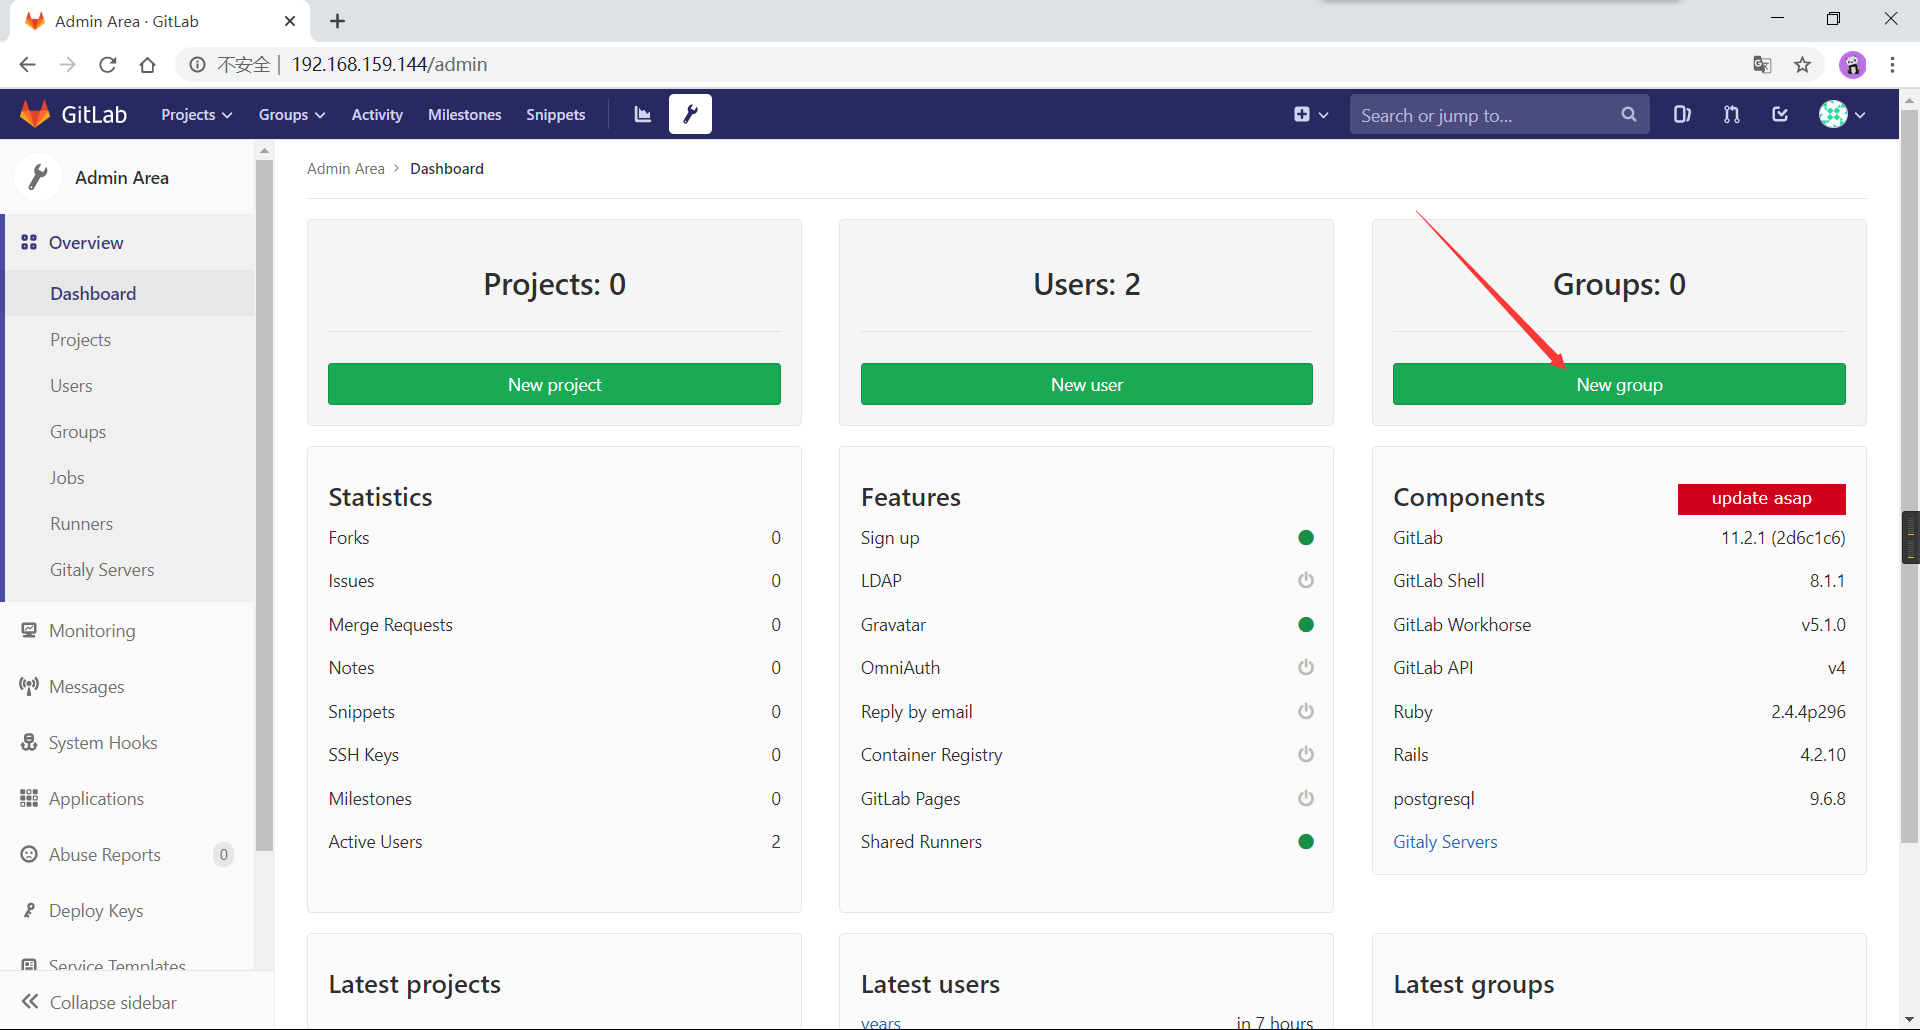This screenshot has height=1030, width=1920.
Task: Click the Sign up enabled indicator
Action: click(1305, 537)
